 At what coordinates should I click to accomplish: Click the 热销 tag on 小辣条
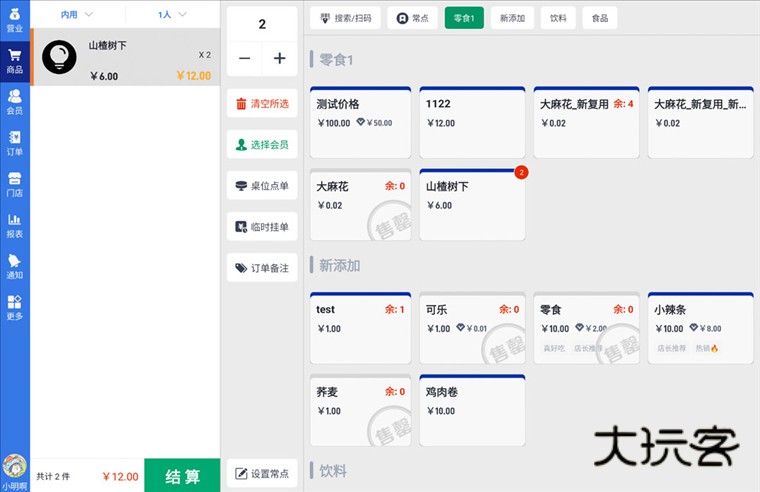[707, 348]
